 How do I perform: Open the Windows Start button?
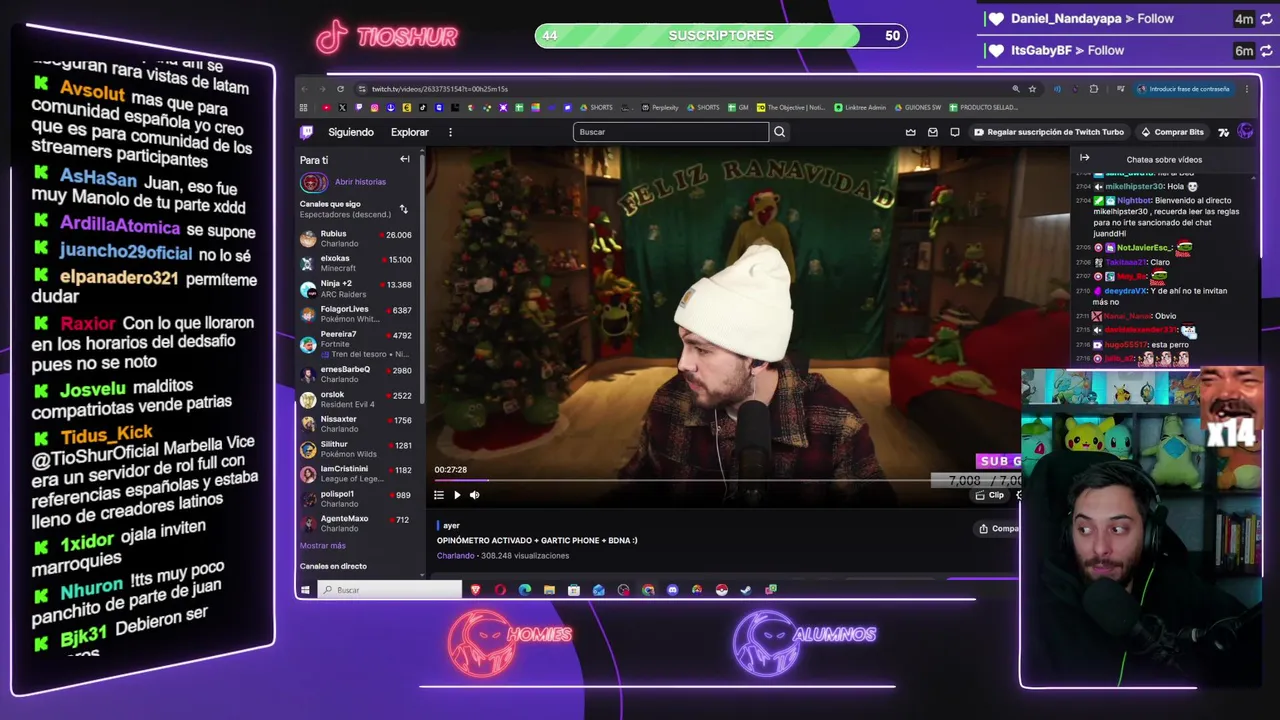coord(305,590)
